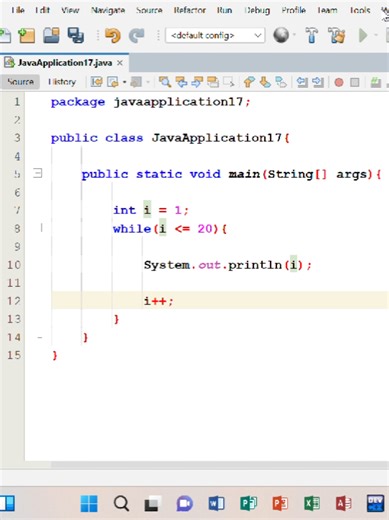389x520 pixels.
Task: Click the 'while' keyword on line 8
Action: 132,229
